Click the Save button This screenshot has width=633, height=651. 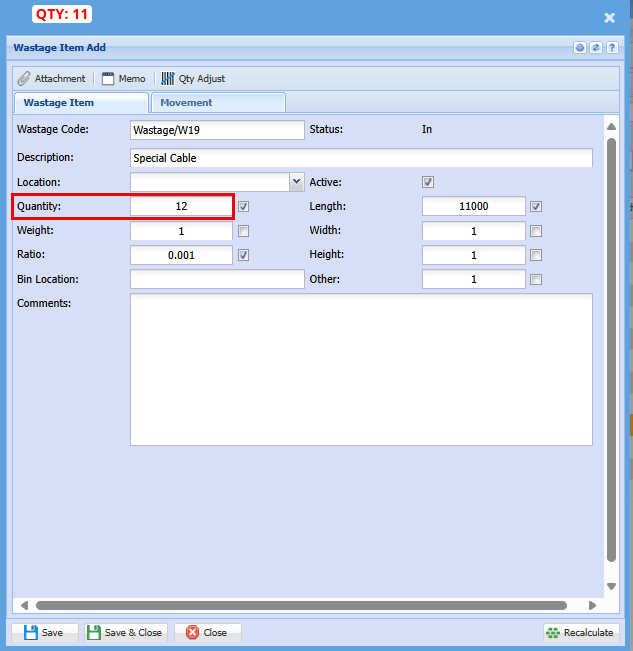pos(44,632)
